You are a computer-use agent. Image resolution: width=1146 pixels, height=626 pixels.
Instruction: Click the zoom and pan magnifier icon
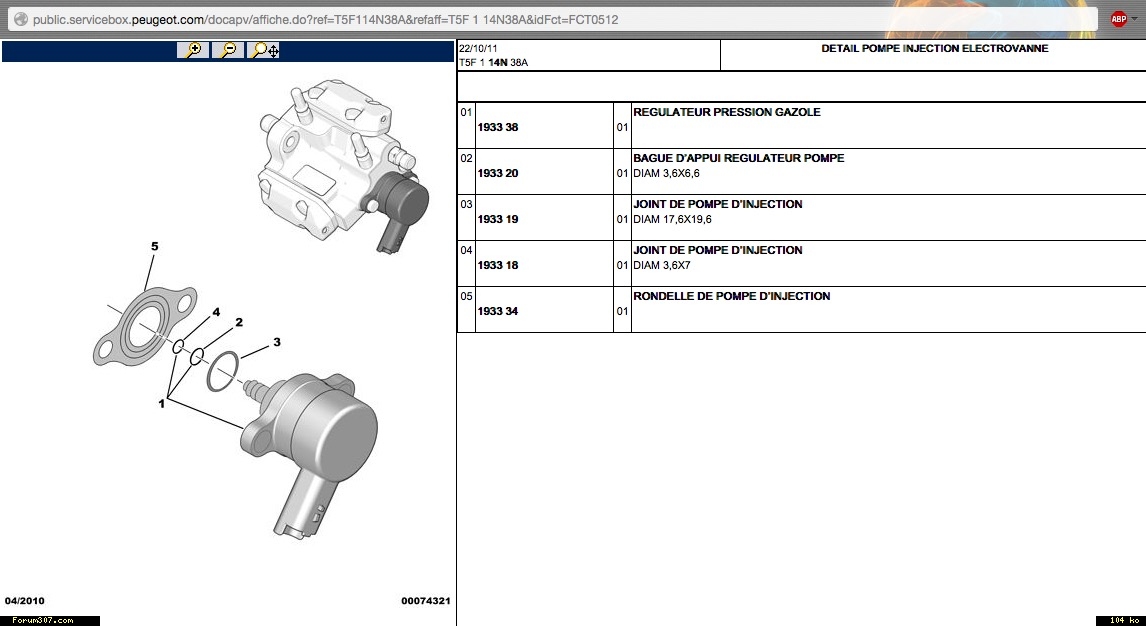[x=264, y=50]
